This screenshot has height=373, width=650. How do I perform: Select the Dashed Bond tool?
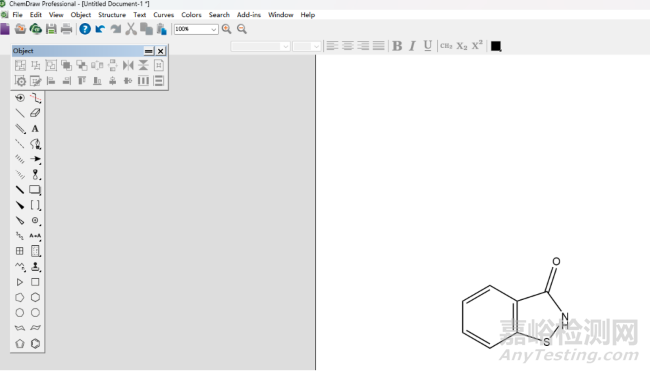[19, 144]
